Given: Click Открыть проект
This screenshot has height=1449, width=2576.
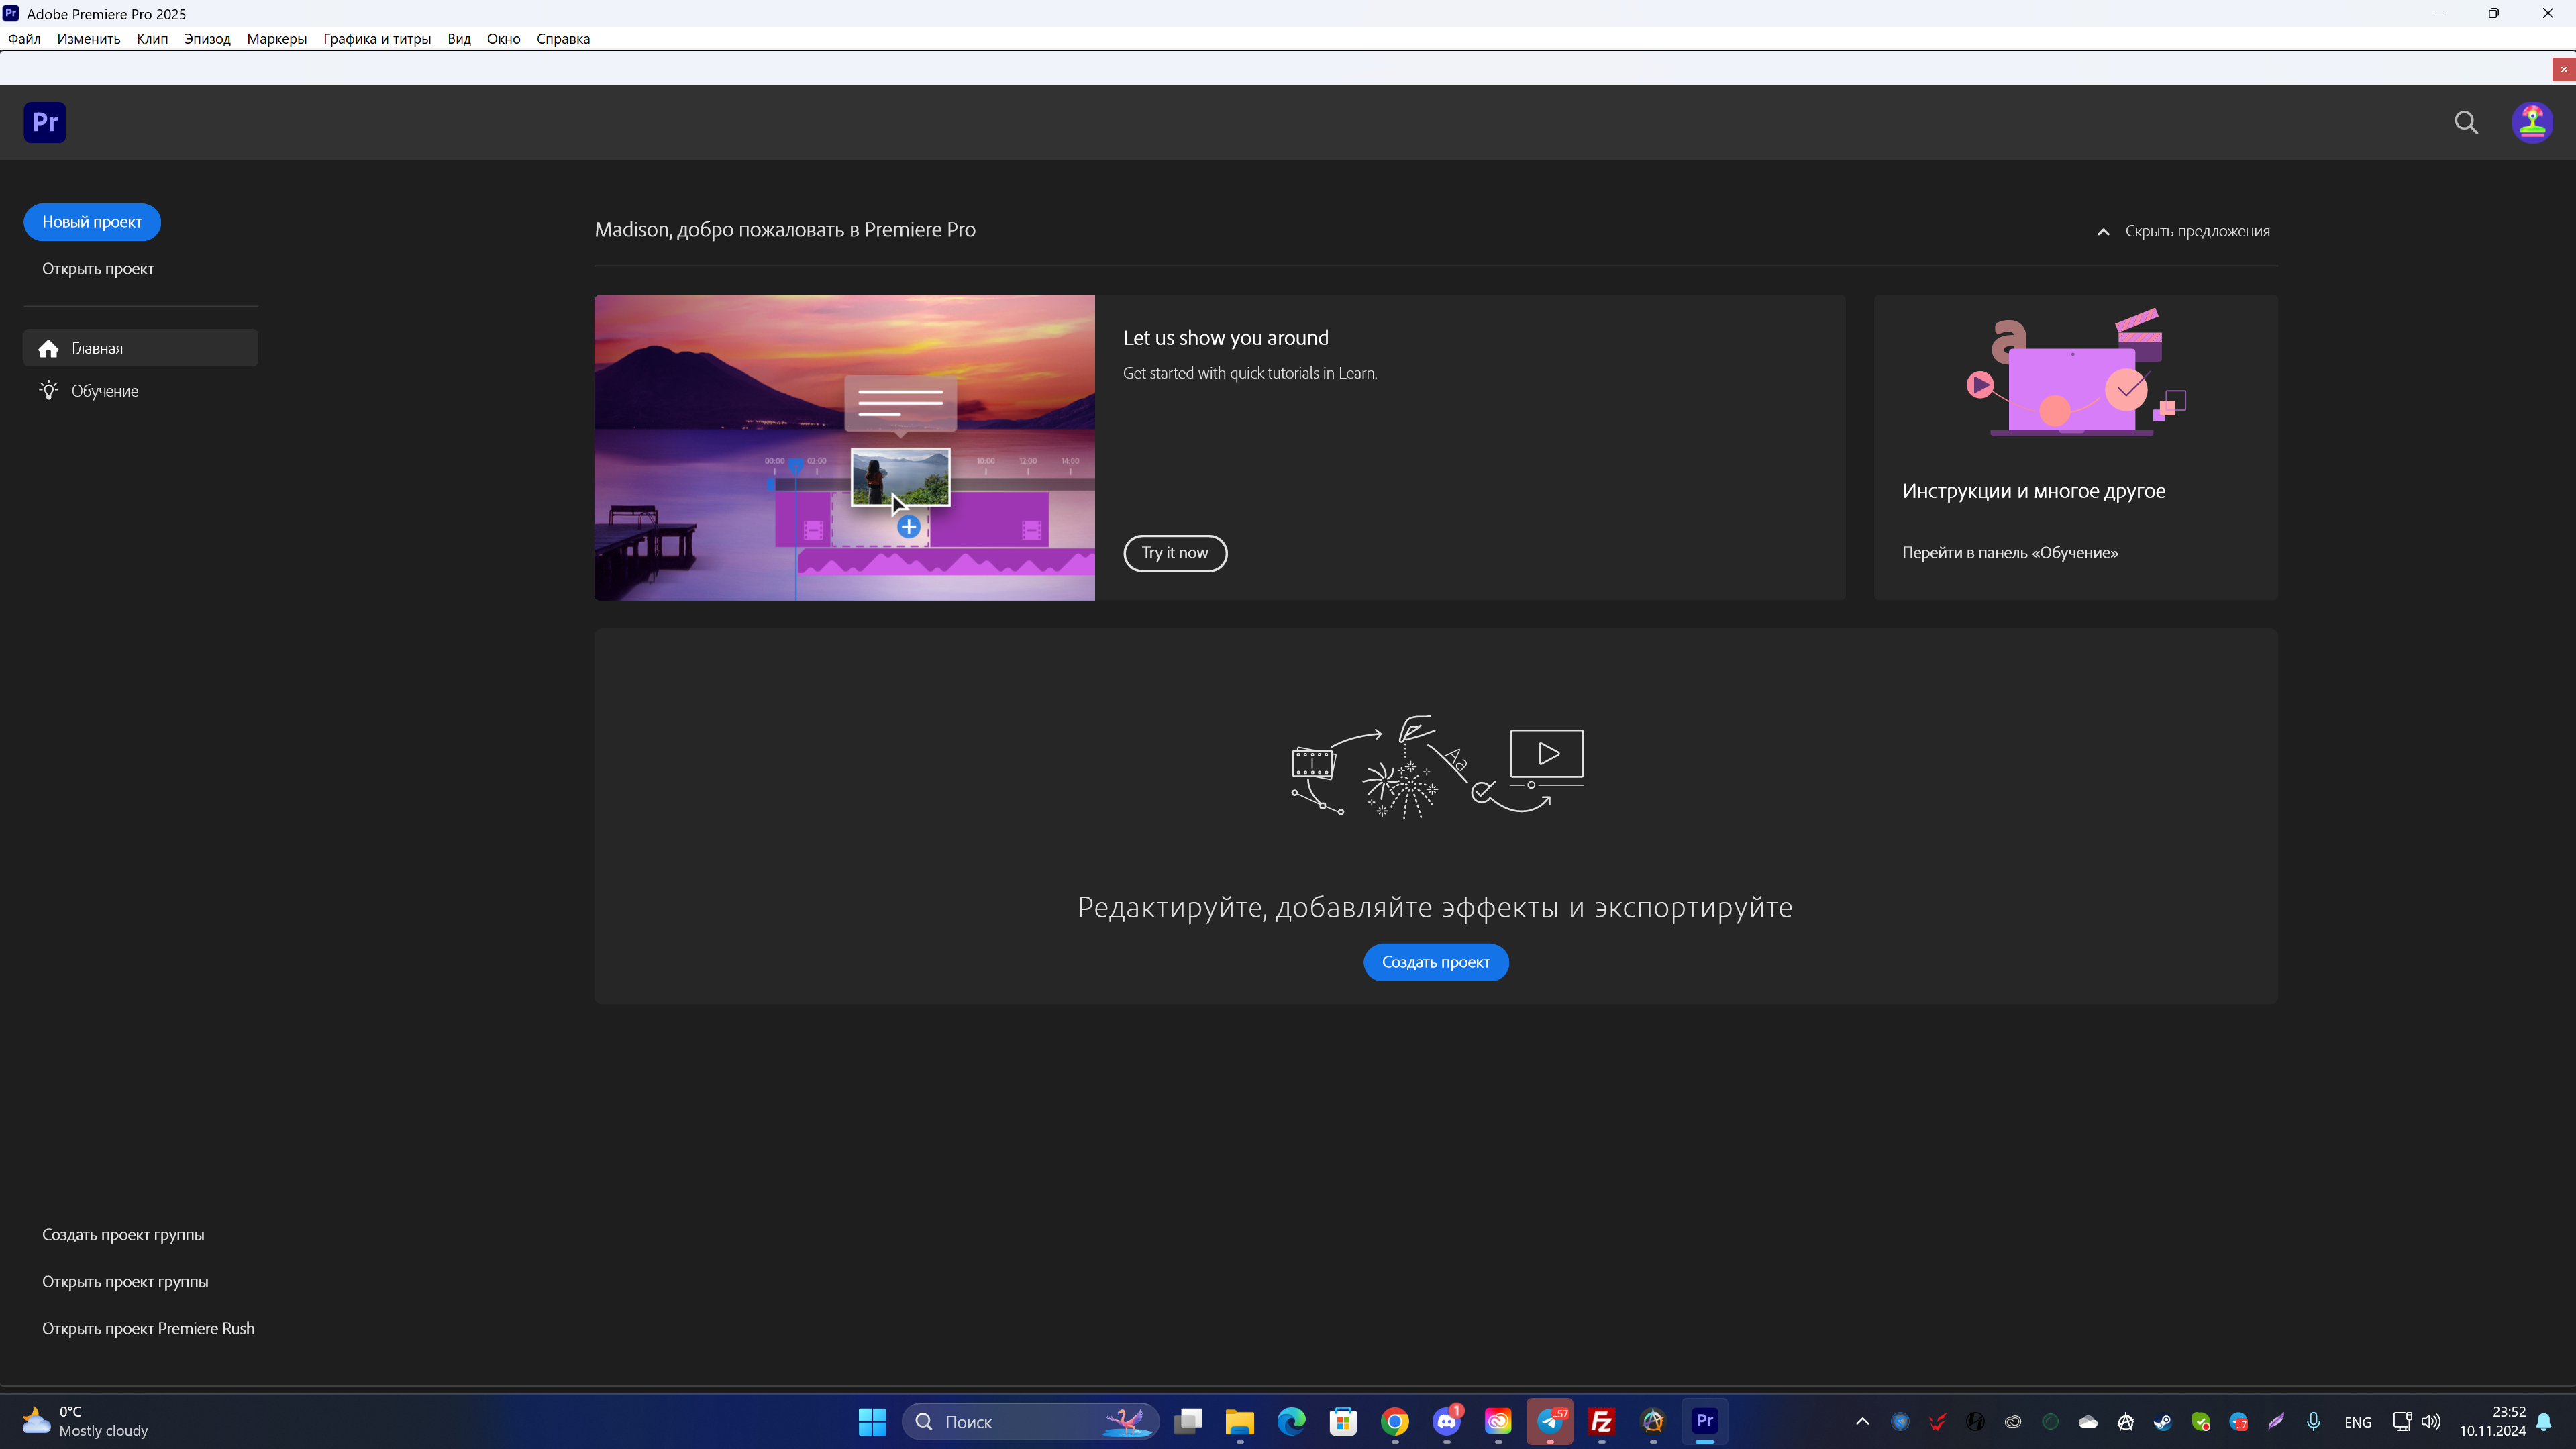Looking at the screenshot, I should [98, 269].
